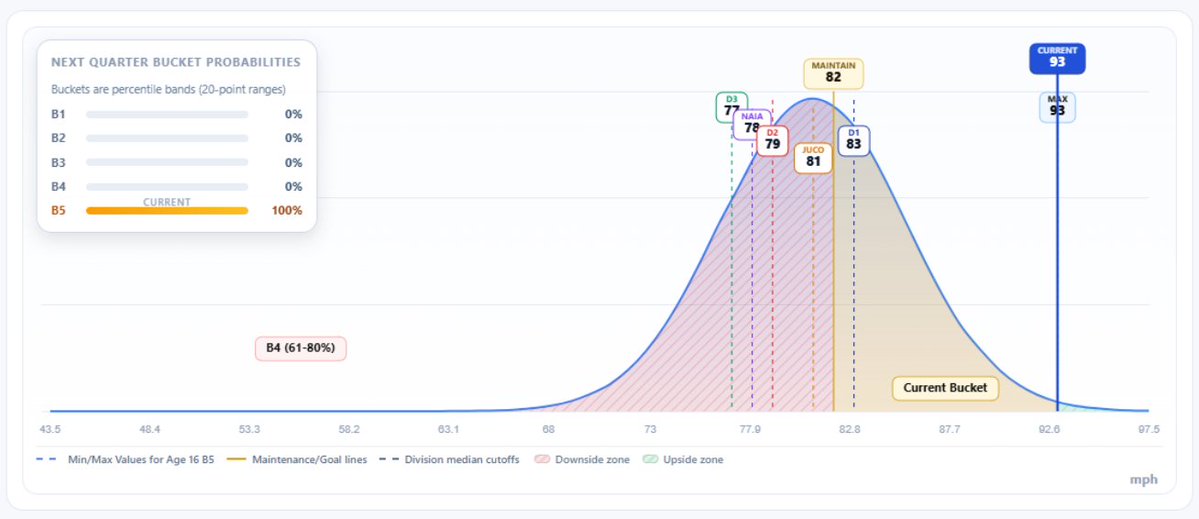Viewport: 1199px width, 519px height.
Task: Select the D1 83 division marker
Action: pyautogui.click(x=853, y=141)
